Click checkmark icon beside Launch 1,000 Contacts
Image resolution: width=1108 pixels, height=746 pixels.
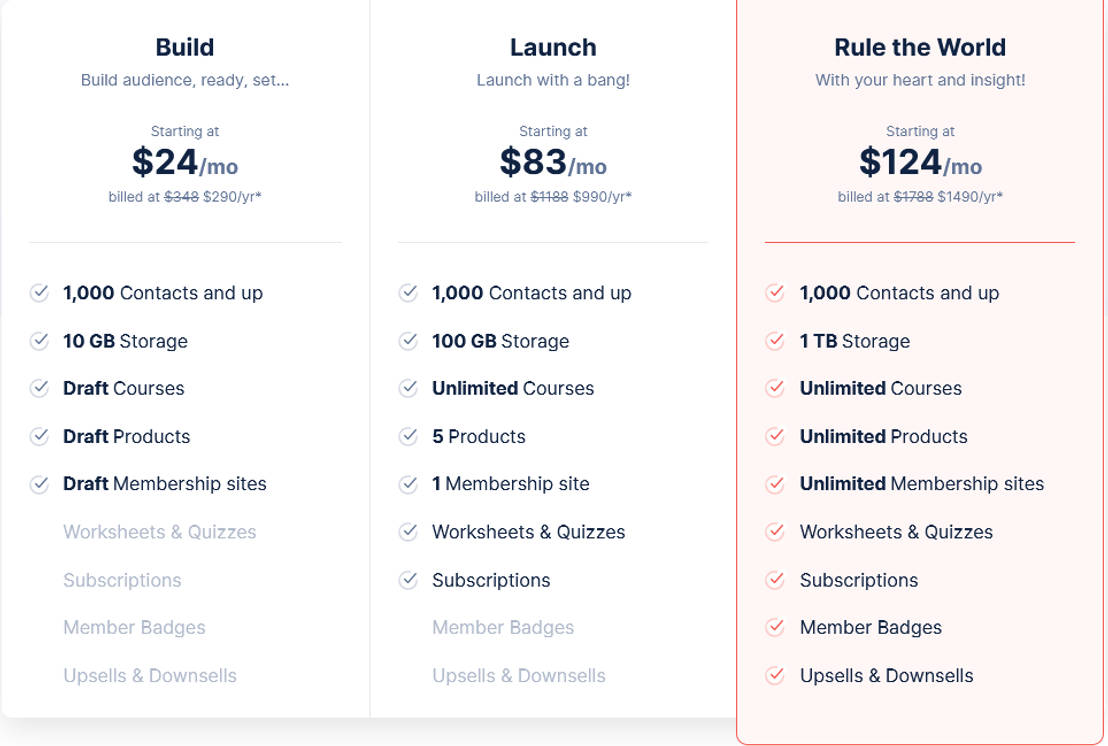click(x=408, y=292)
